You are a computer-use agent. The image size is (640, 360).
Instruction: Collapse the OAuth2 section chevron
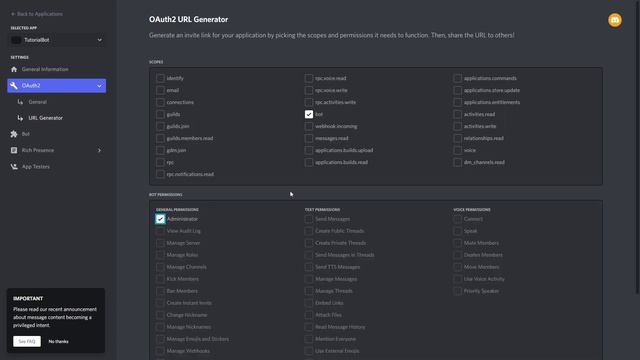(99, 86)
